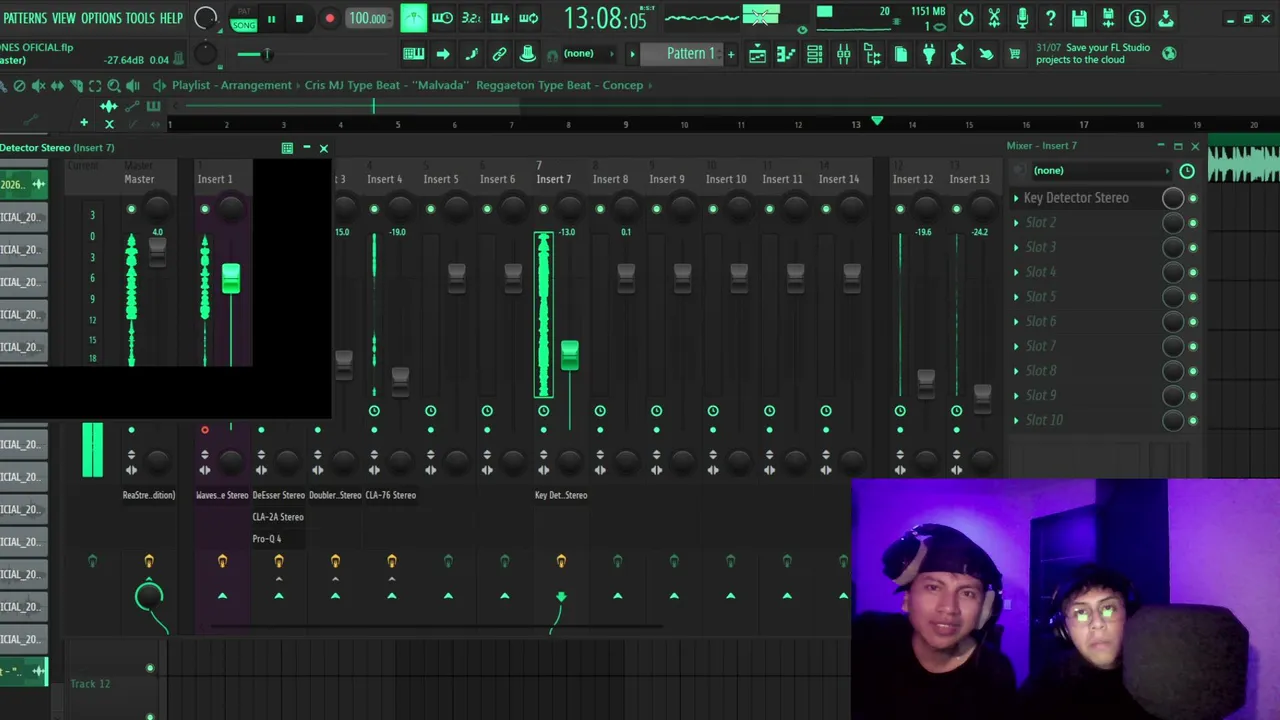1280x720 pixels.
Task: Open the OPTIONS menu
Action: click(x=101, y=18)
